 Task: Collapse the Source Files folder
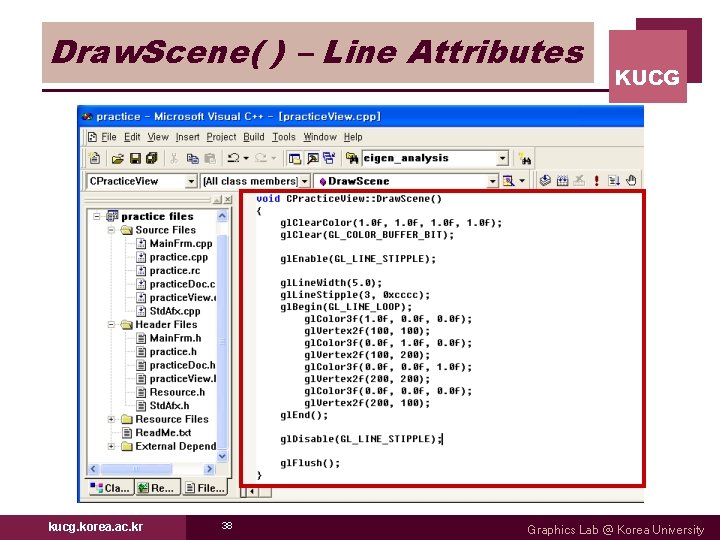pos(111,230)
